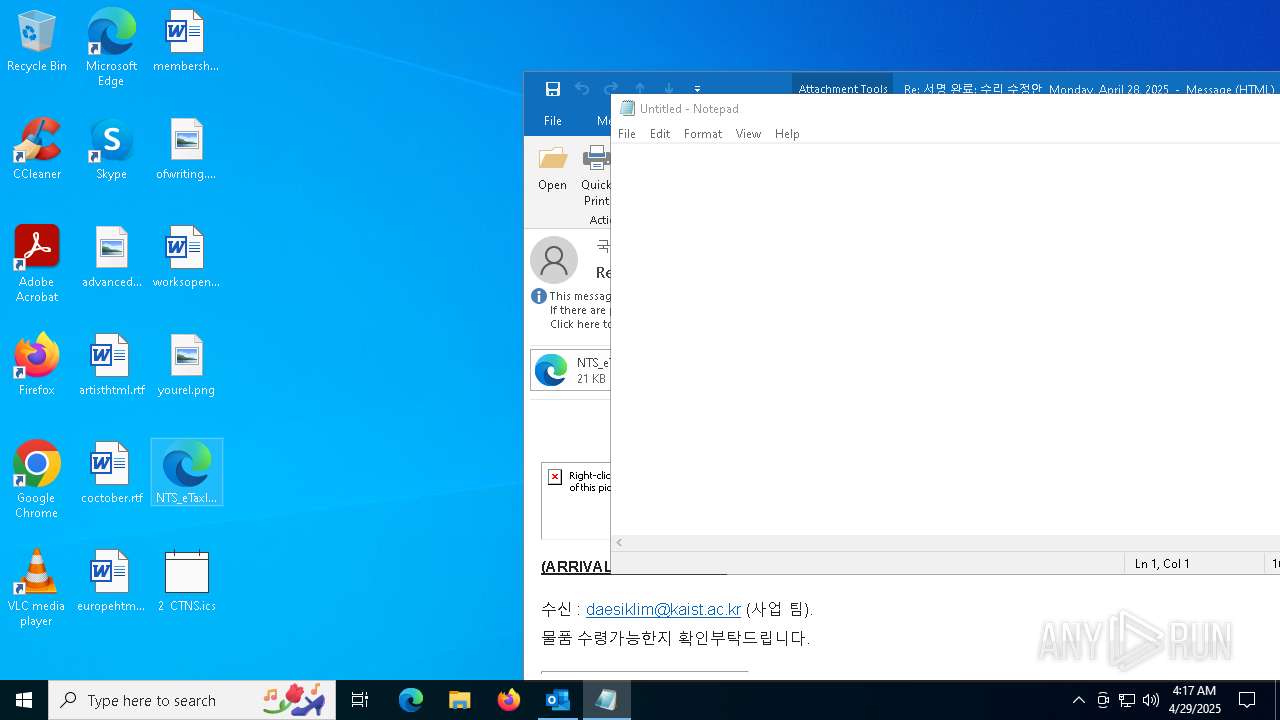Open VLC media player desktop shortcut
This screenshot has width=1280, height=720.
click(x=37, y=588)
